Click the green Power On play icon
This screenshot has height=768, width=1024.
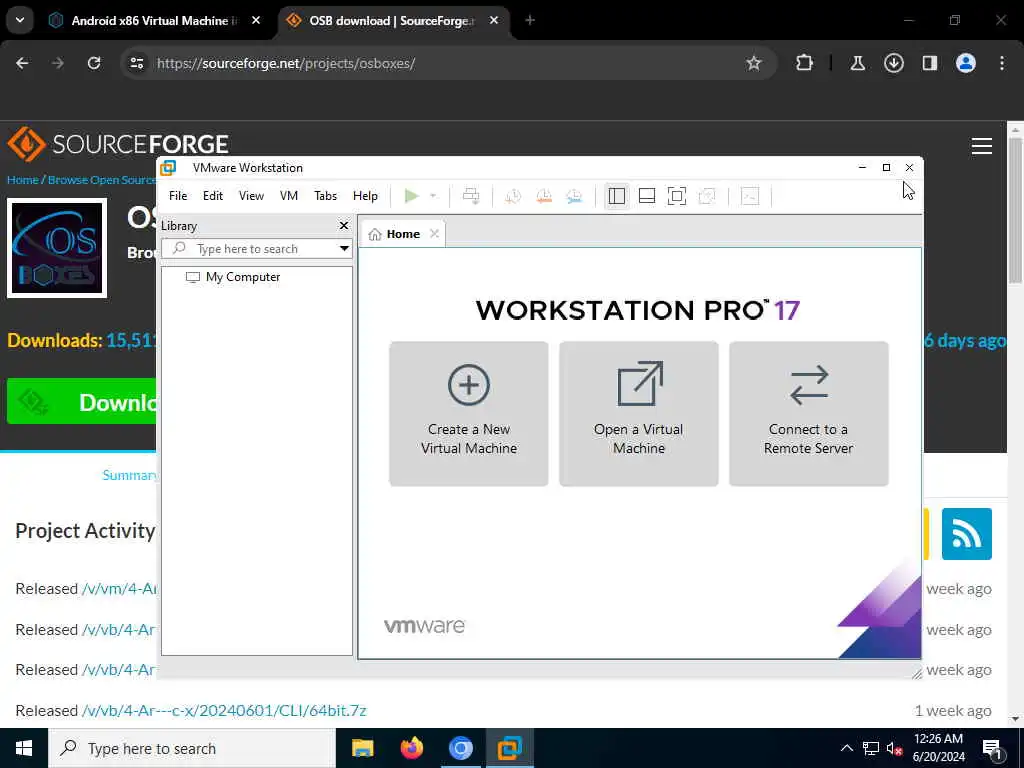[411, 196]
